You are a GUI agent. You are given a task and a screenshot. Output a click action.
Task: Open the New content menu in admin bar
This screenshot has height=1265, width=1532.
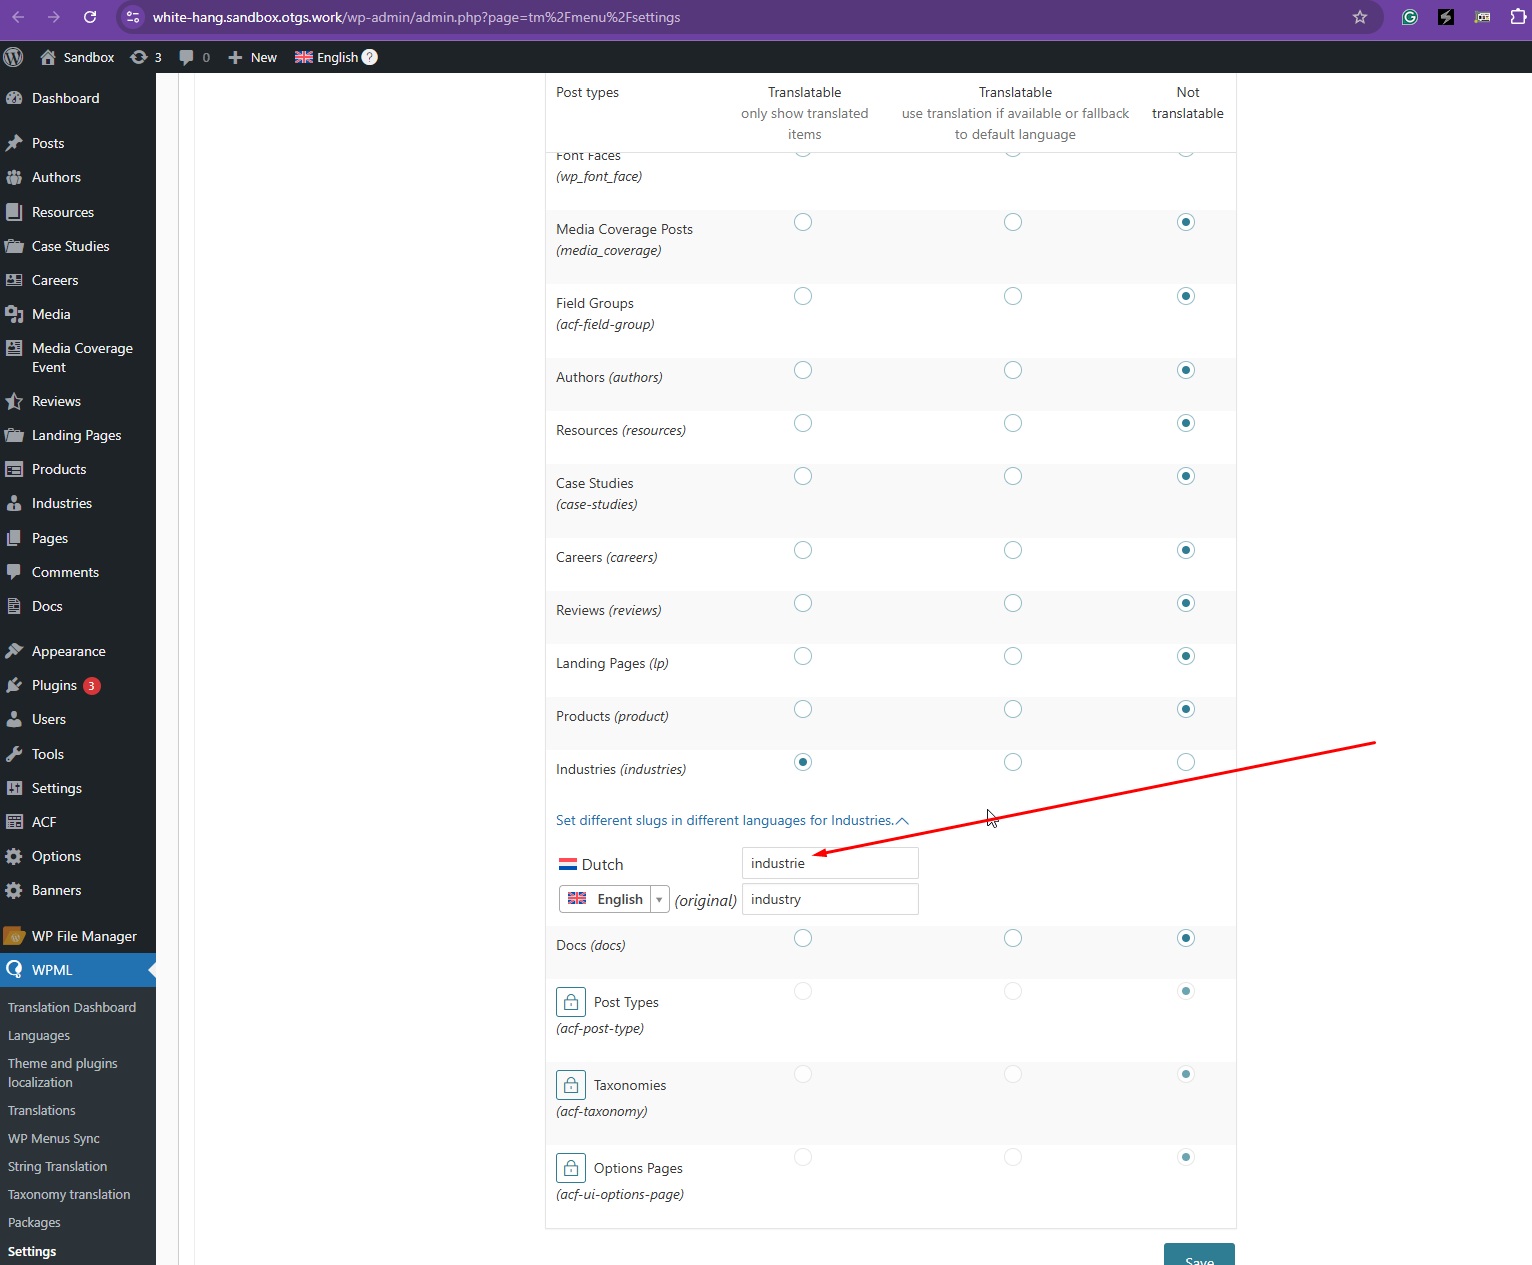point(253,57)
